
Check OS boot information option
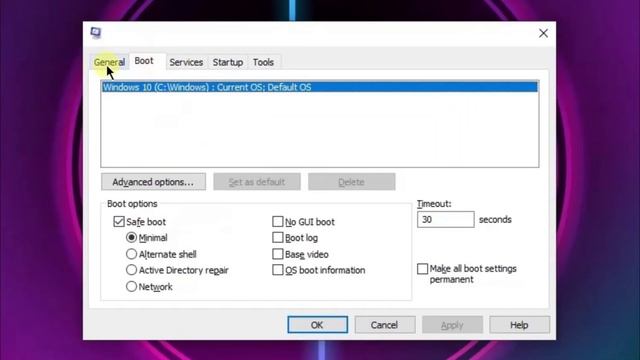point(278,270)
